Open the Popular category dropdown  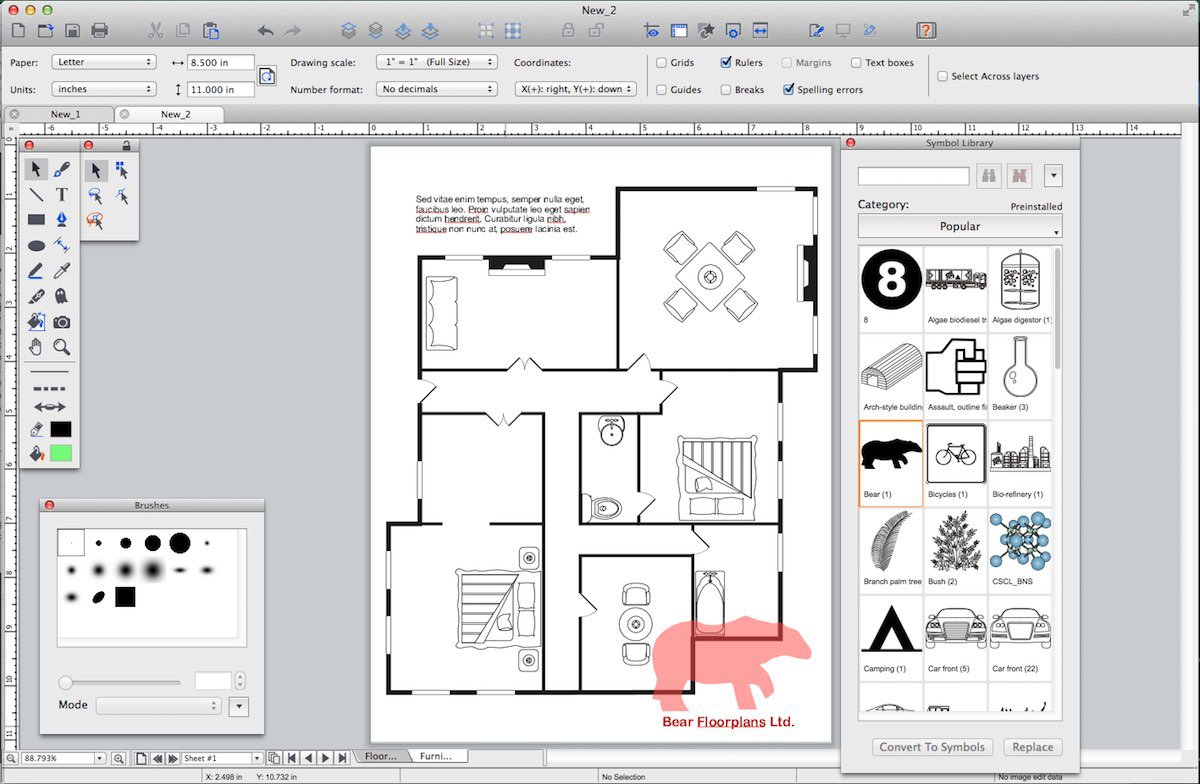(x=959, y=227)
